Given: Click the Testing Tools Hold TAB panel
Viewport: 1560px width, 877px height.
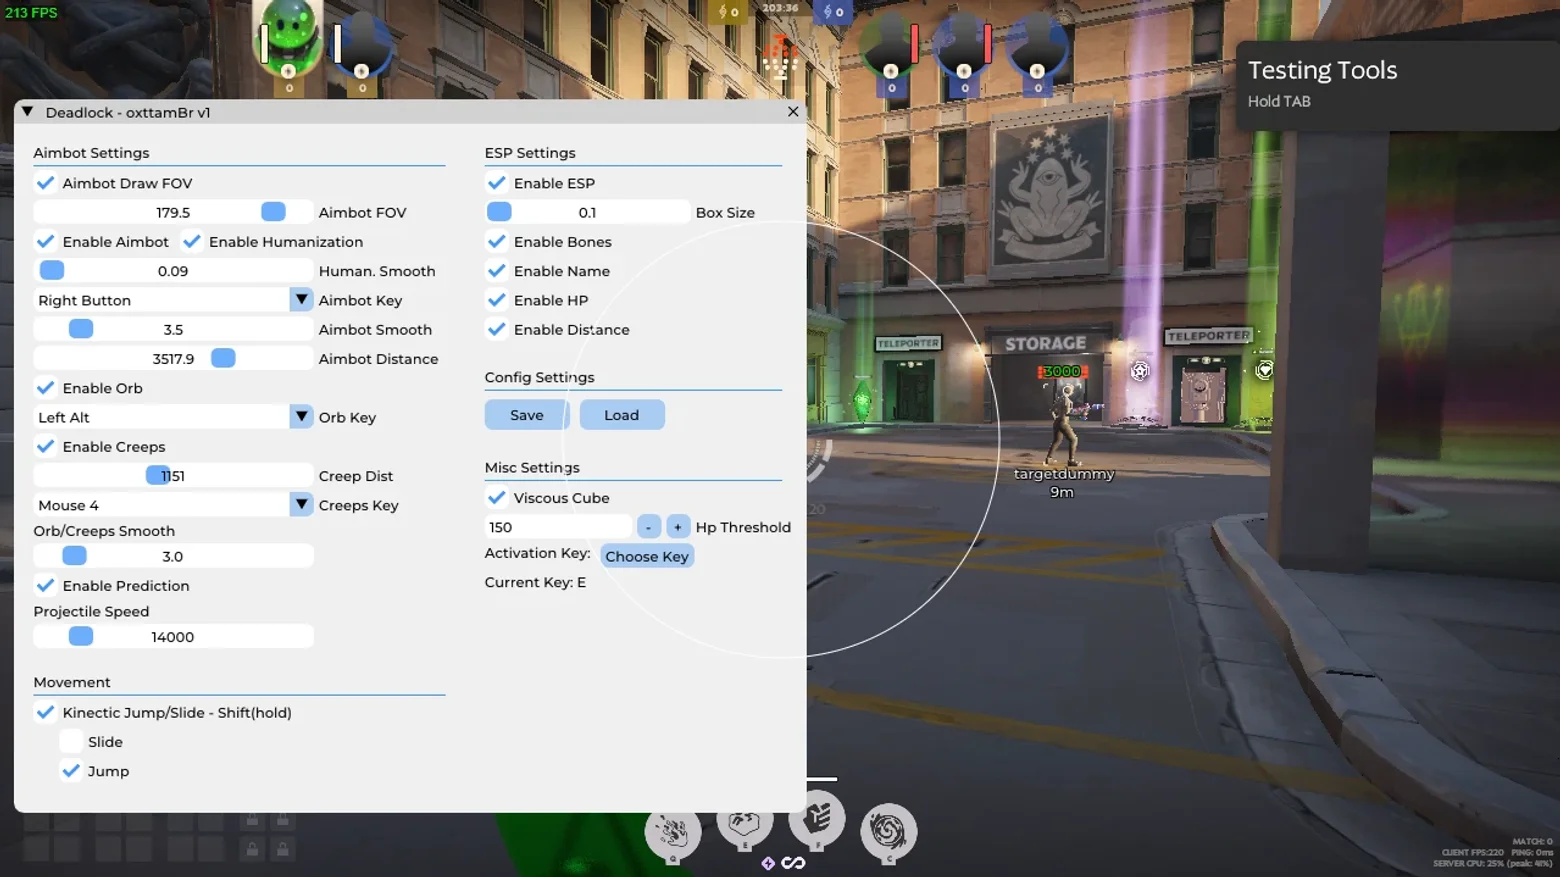Looking at the screenshot, I should pyautogui.click(x=1398, y=85).
